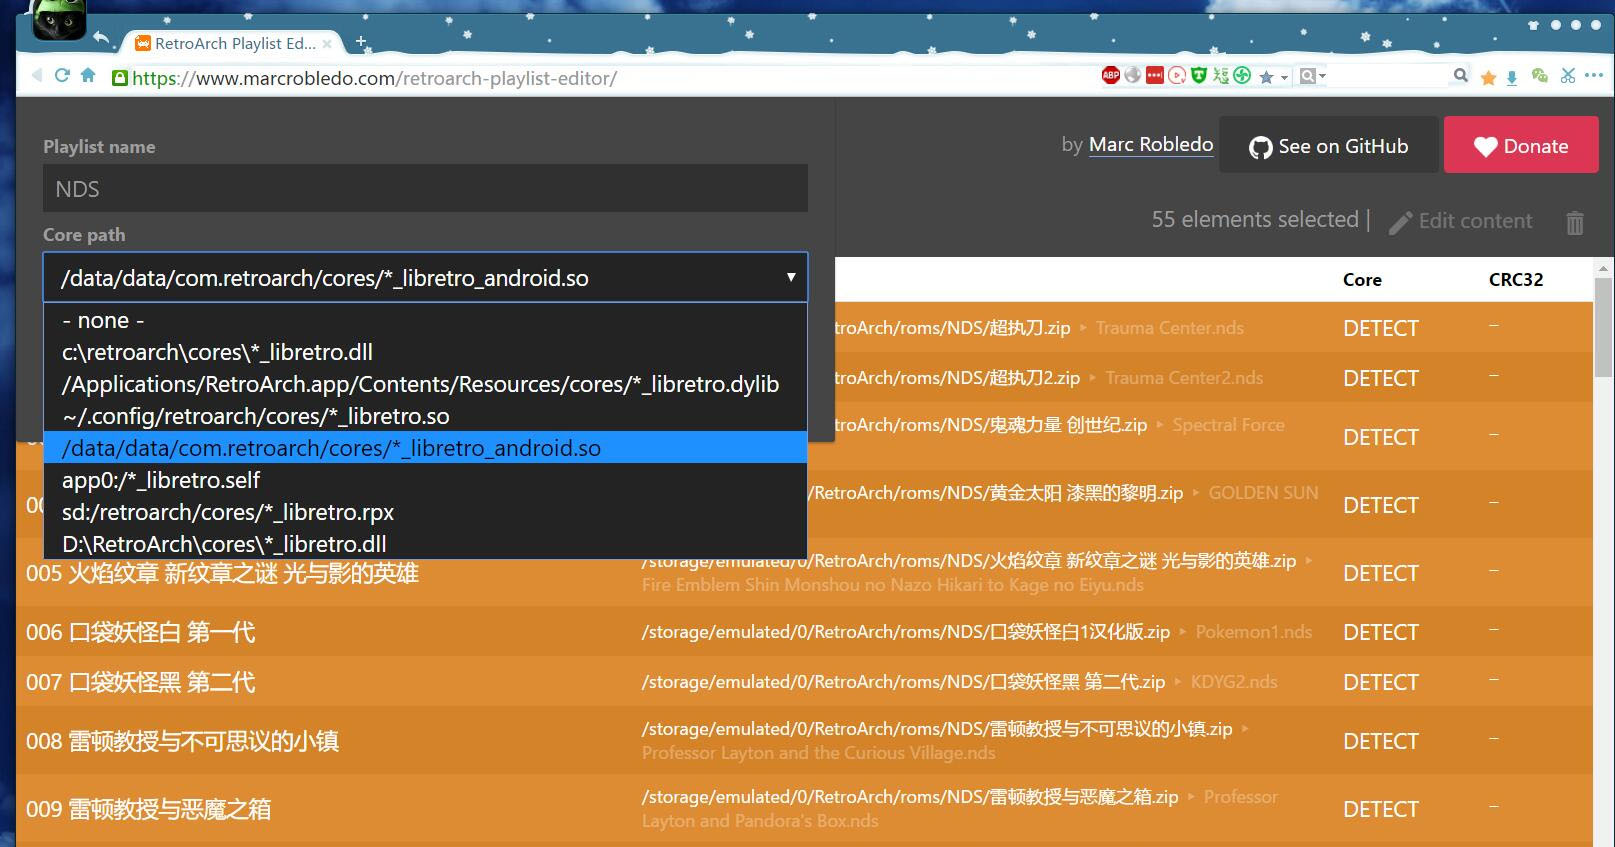Click See on GitHub button

click(x=1329, y=146)
